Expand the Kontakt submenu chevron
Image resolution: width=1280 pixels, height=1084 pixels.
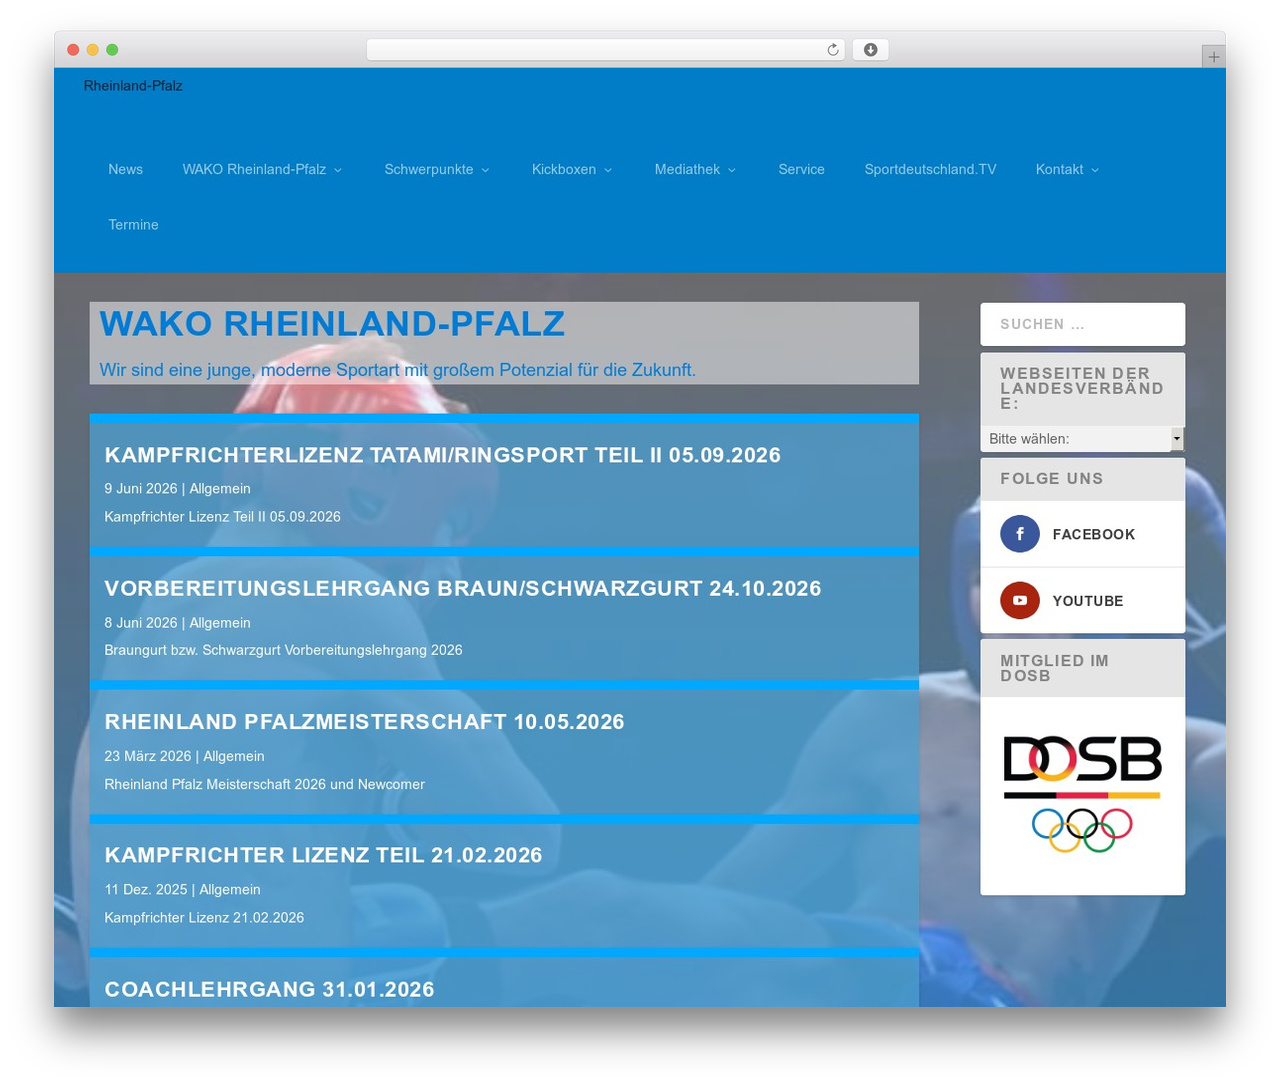point(1095,170)
